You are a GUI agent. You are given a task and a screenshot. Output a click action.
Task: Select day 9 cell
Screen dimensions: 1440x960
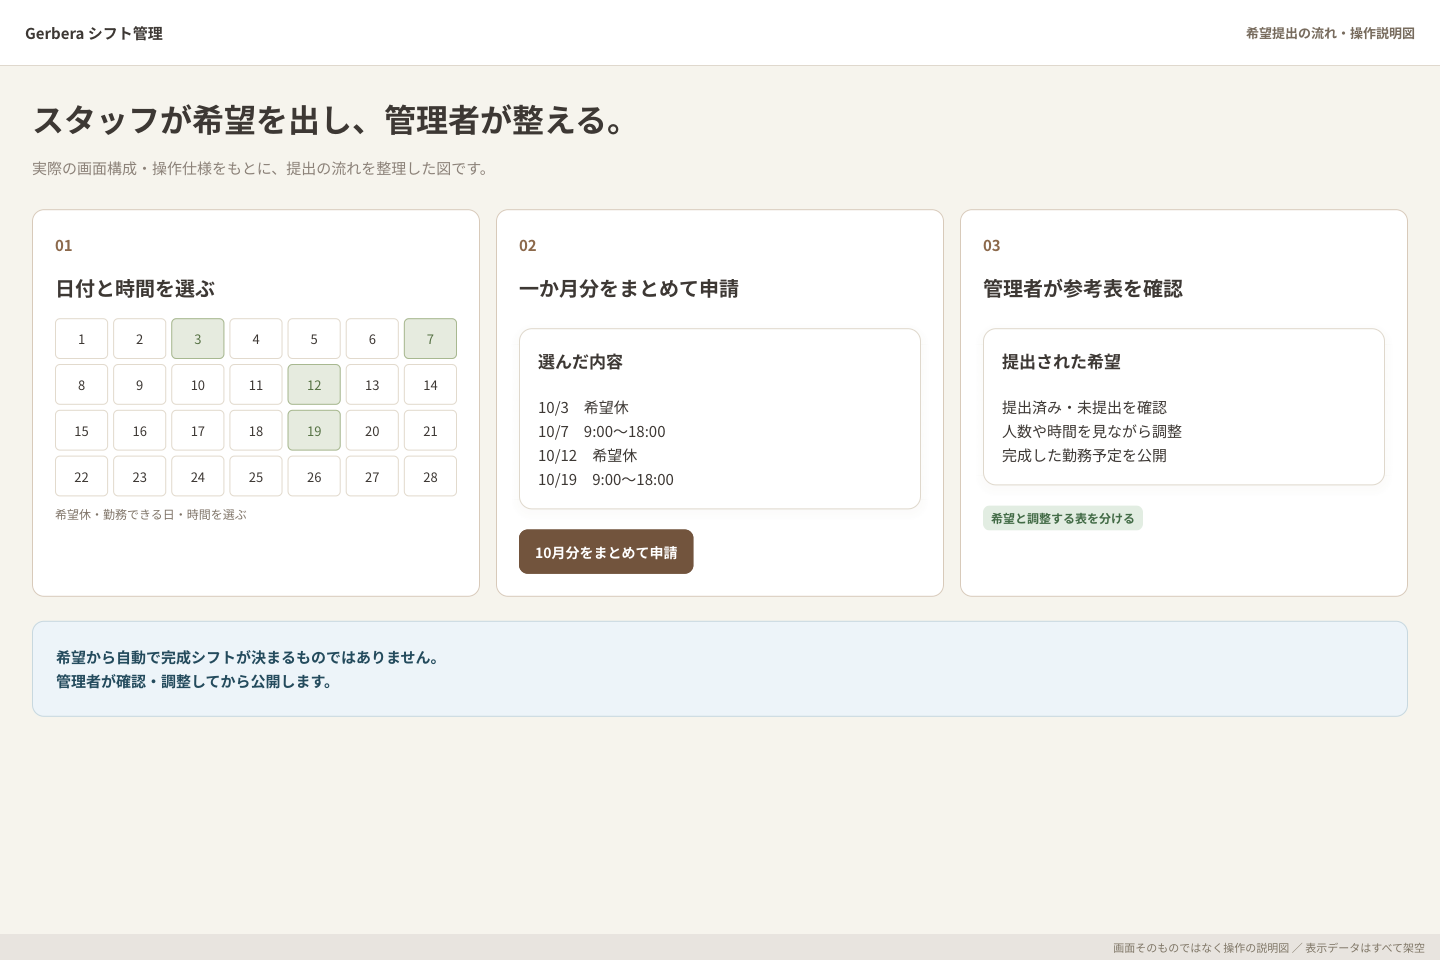[139, 385]
